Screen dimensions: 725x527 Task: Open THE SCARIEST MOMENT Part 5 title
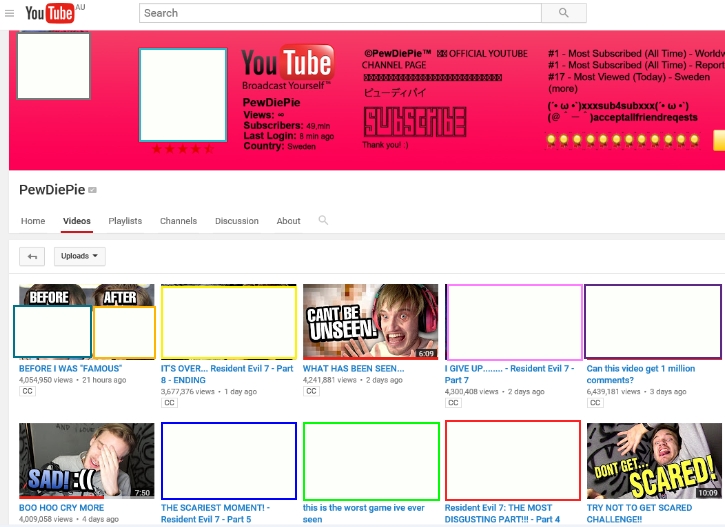(x=215, y=513)
